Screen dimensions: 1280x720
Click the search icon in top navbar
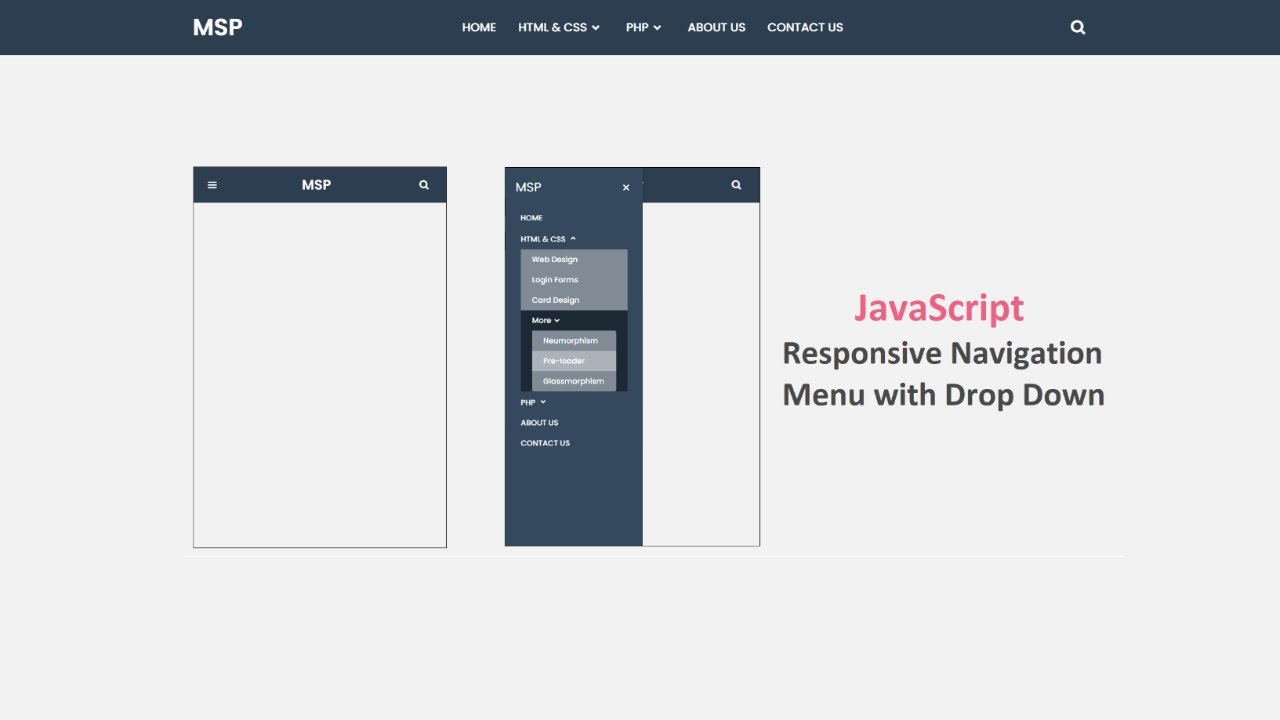click(1078, 27)
